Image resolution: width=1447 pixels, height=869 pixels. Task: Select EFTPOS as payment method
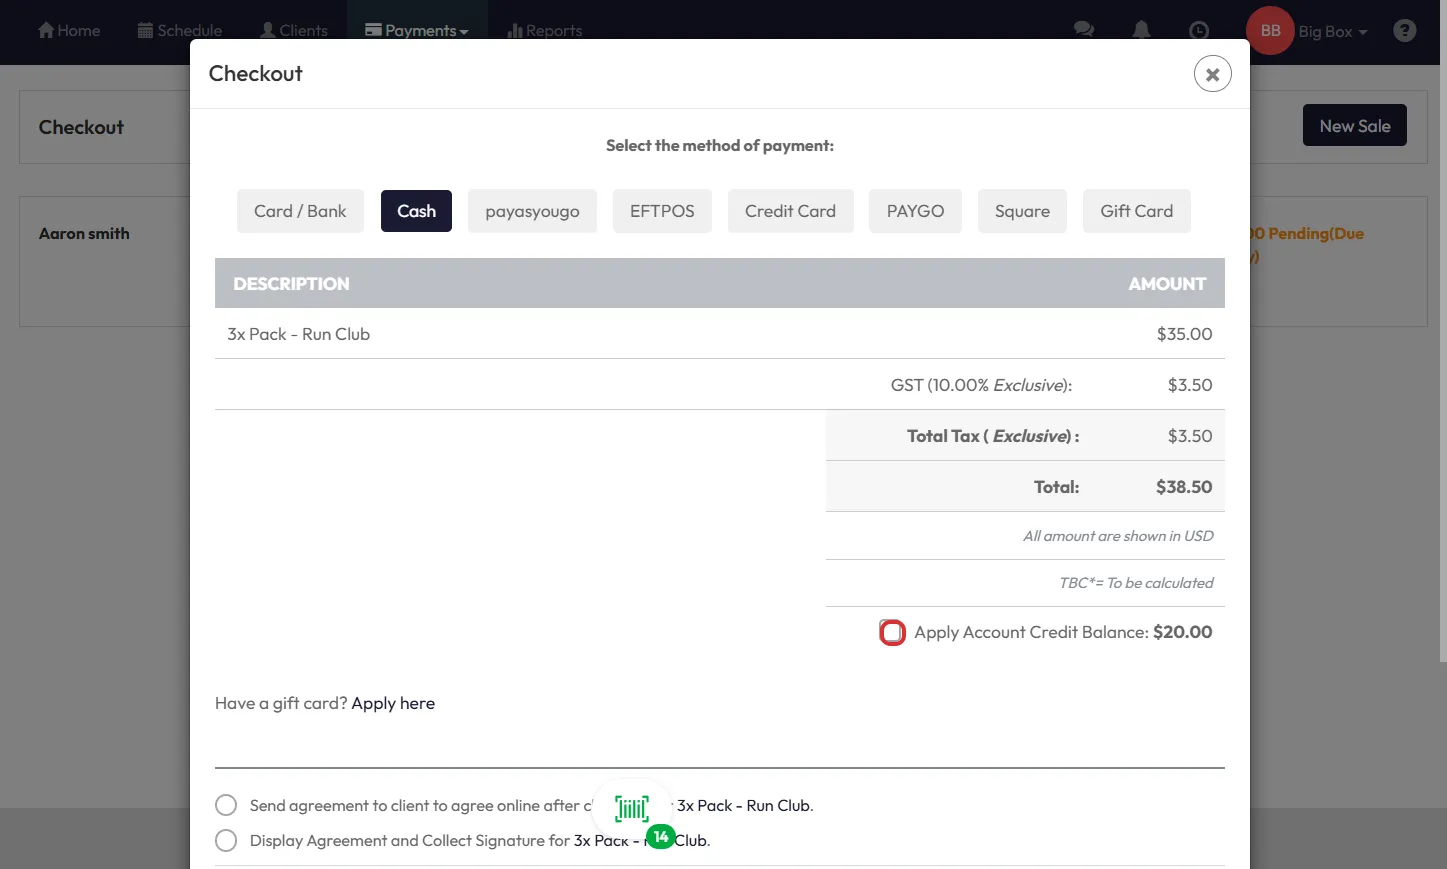coord(662,211)
